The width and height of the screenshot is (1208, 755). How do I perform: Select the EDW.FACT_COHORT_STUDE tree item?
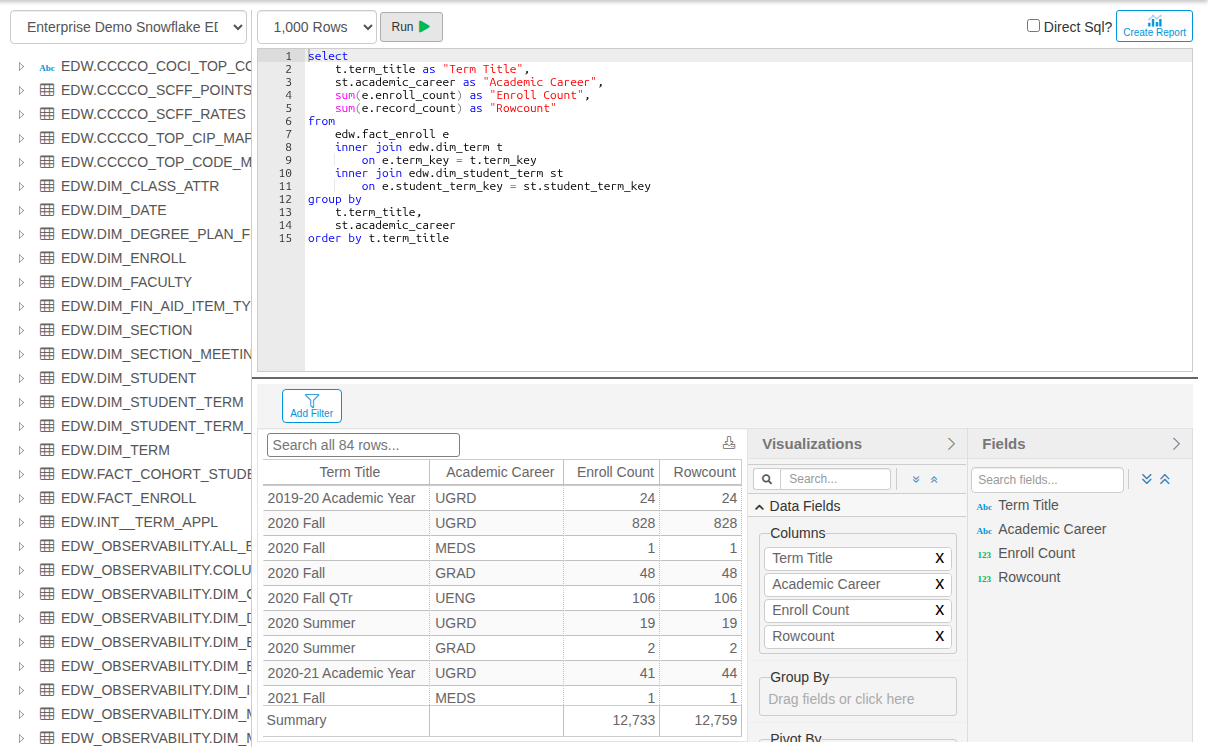[x=156, y=474]
